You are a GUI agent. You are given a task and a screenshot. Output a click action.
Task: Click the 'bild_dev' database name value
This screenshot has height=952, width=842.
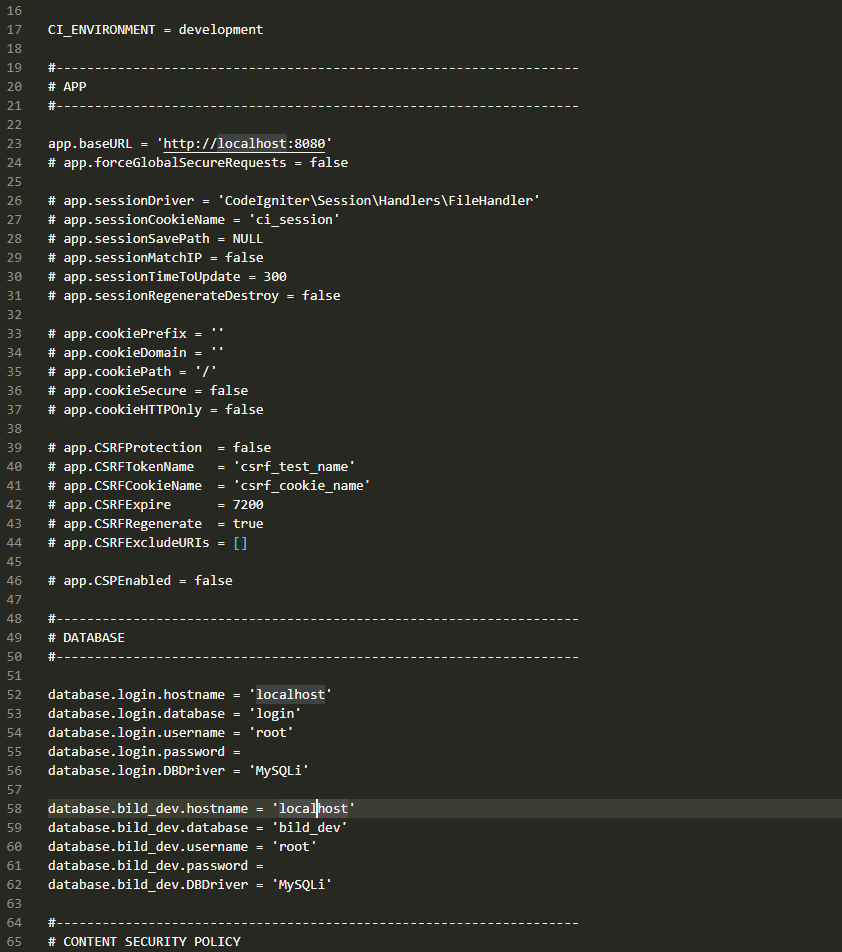pyautogui.click(x=310, y=828)
